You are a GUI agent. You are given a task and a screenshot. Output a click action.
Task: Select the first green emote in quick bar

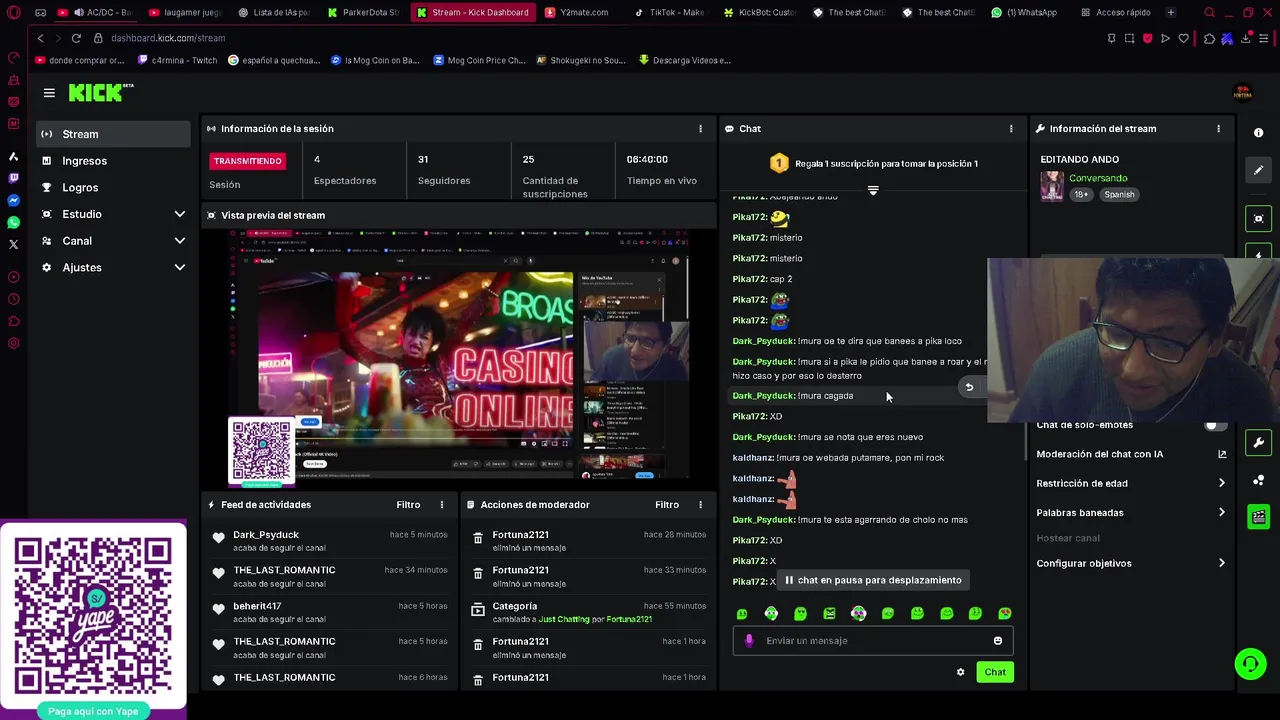[742, 614]
